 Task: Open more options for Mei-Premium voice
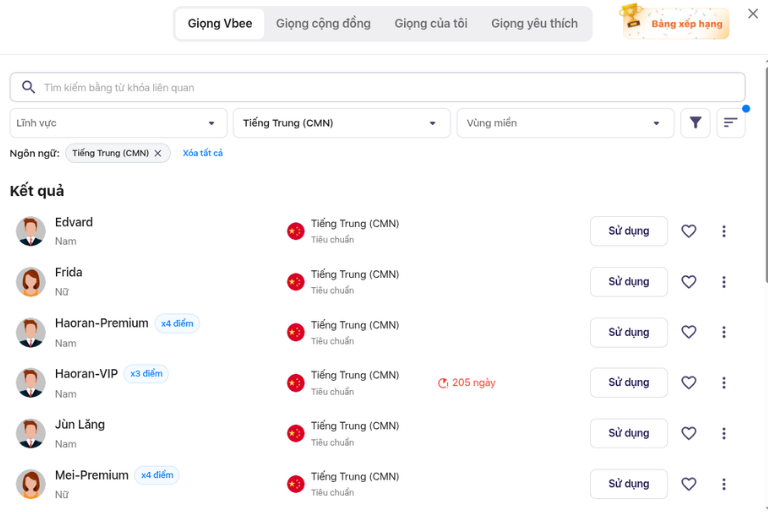[x=724, y=484]
